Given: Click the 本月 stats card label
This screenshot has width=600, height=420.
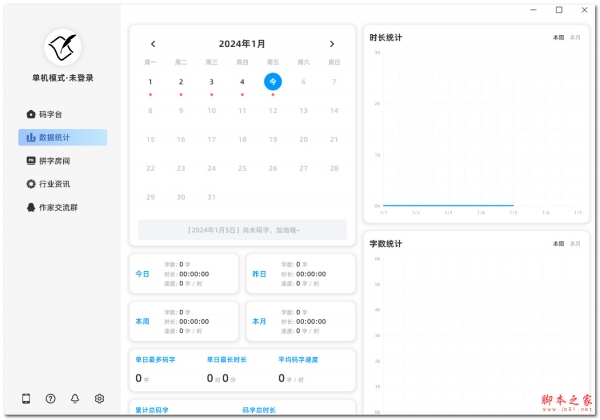Looking at the screenshot, I should [259, 321].
